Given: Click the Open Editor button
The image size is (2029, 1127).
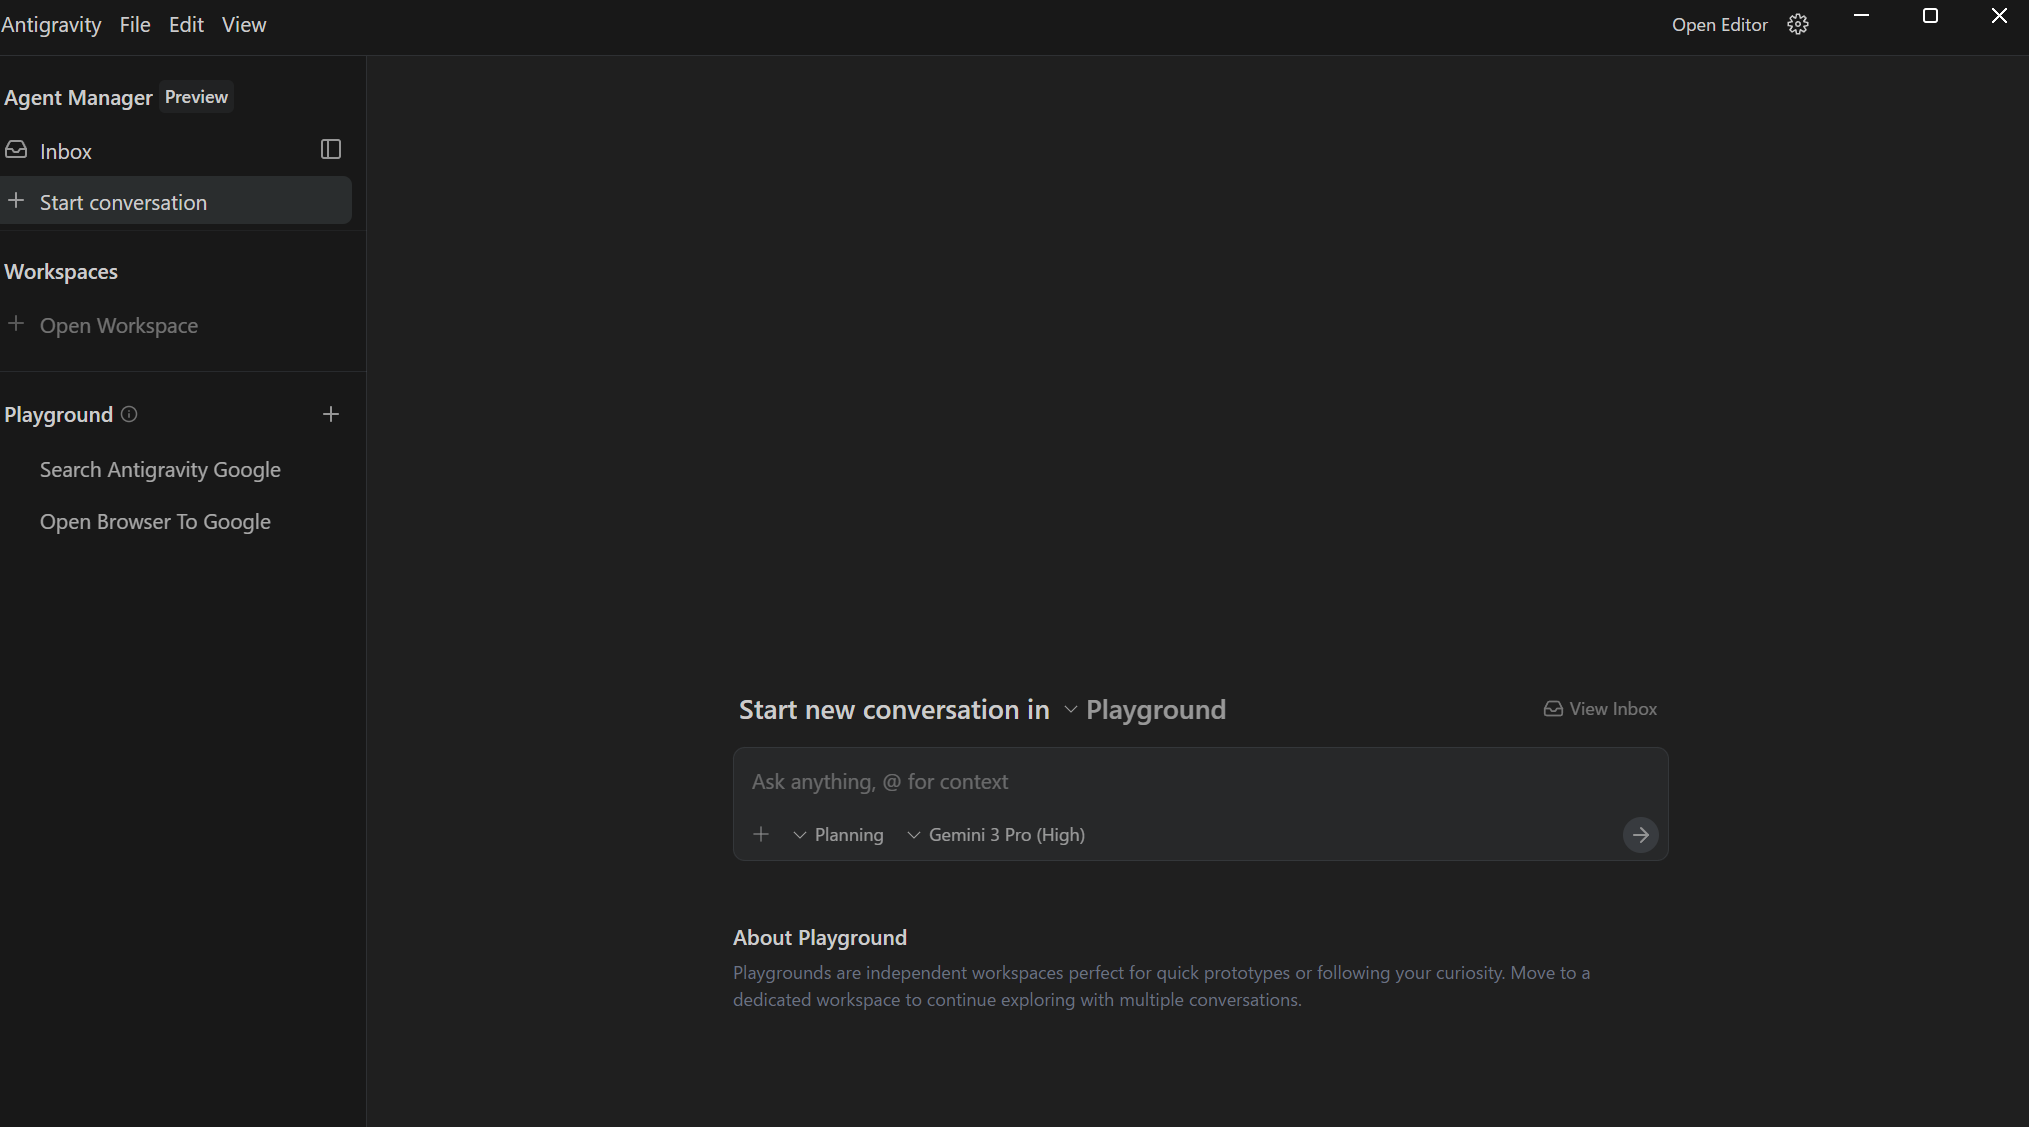Looking at the screenshot, I should pyautogui.click(x=1719, y=25).
